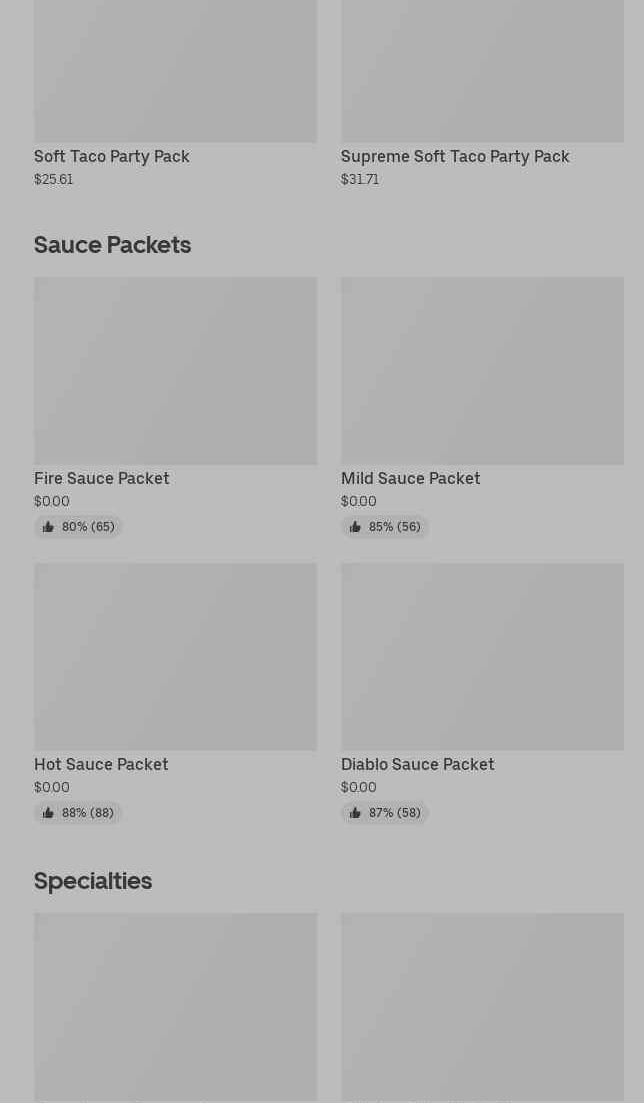The width and height of the screenshot is (644, 1103).
Task: Click the thumbs-up icon under Fire Sauce Packet
Action: pyautogui.click(x=48, y=527)
